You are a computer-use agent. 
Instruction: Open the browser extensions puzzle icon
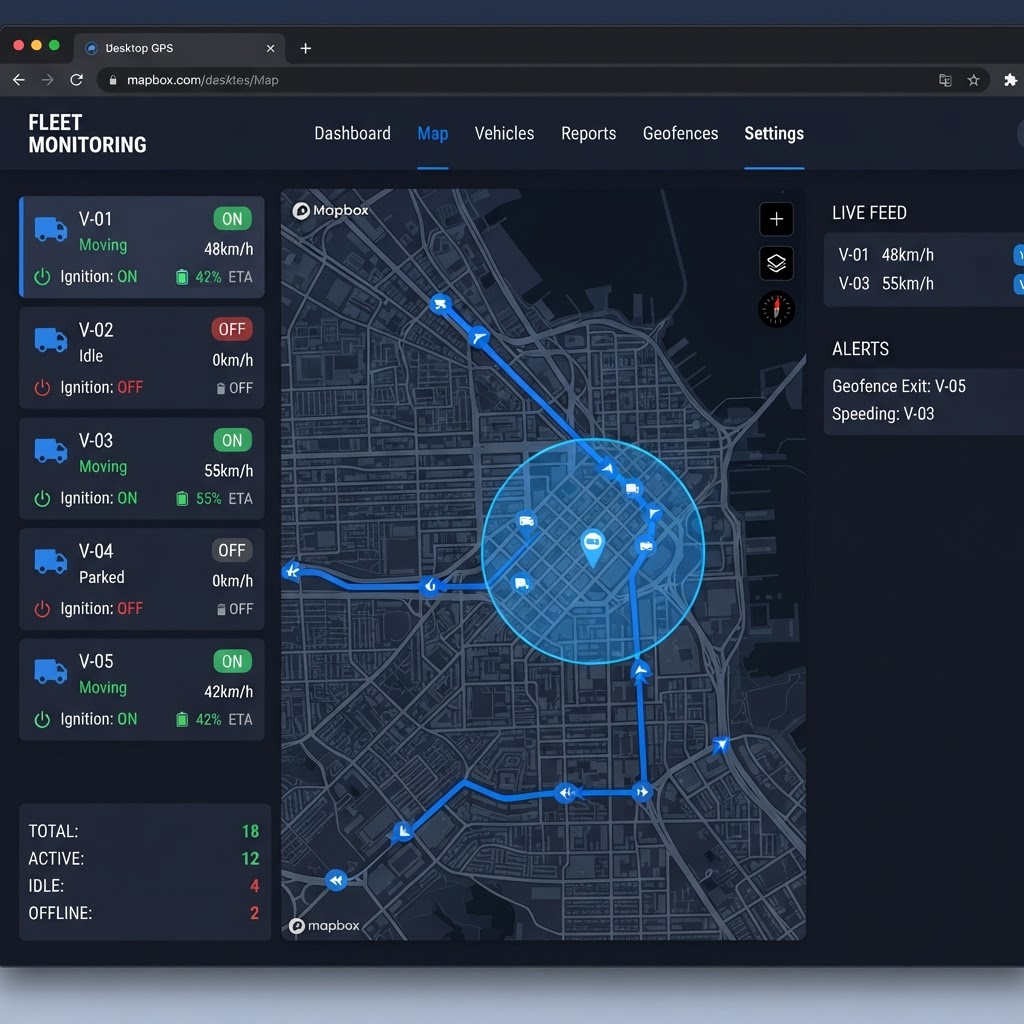pyautogui.click(x=1010, y=80)
